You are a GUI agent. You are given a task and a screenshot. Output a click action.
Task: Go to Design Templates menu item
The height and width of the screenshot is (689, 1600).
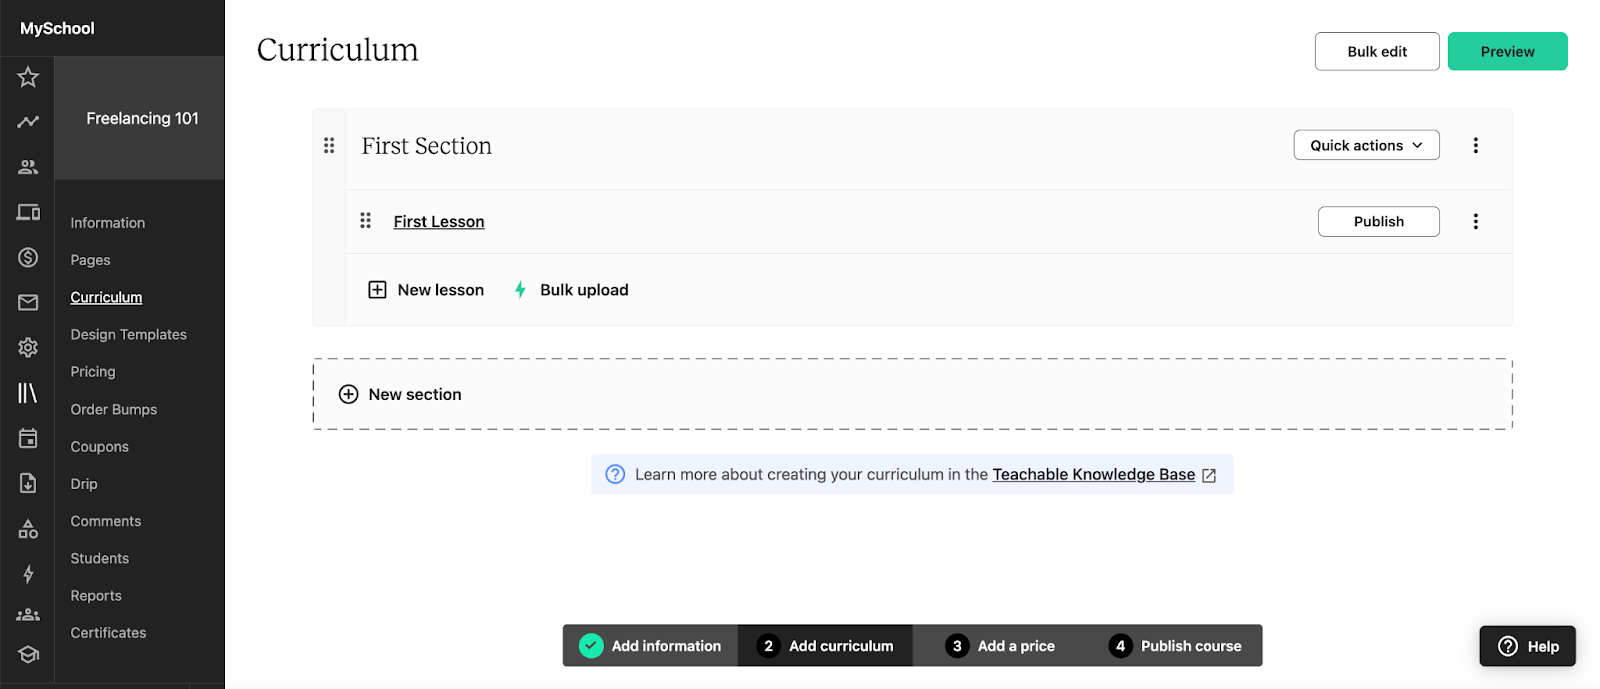pos(128,335)
